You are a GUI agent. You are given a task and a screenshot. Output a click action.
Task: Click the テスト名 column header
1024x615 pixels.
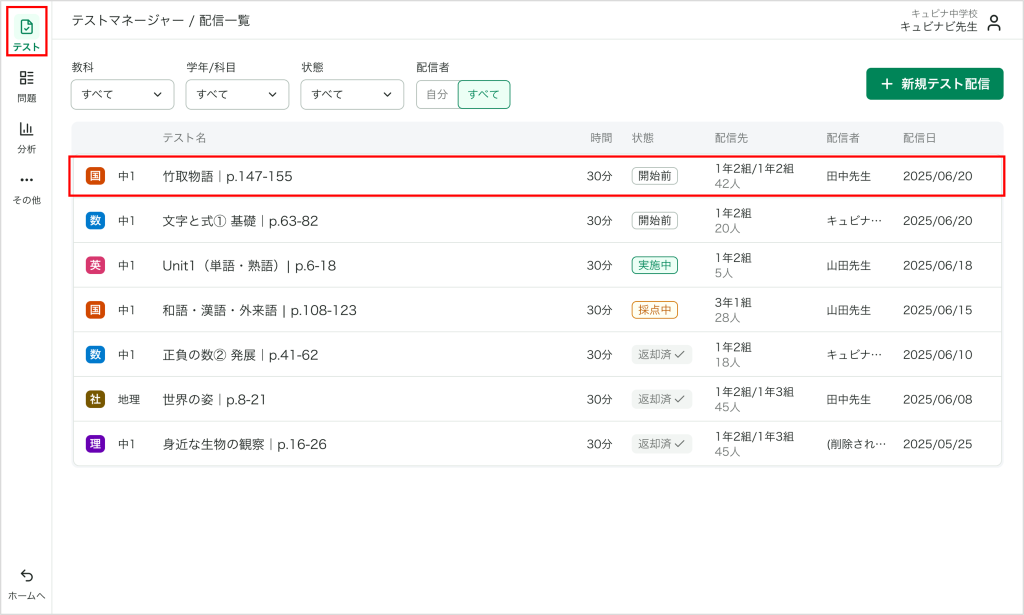(184, 138)
